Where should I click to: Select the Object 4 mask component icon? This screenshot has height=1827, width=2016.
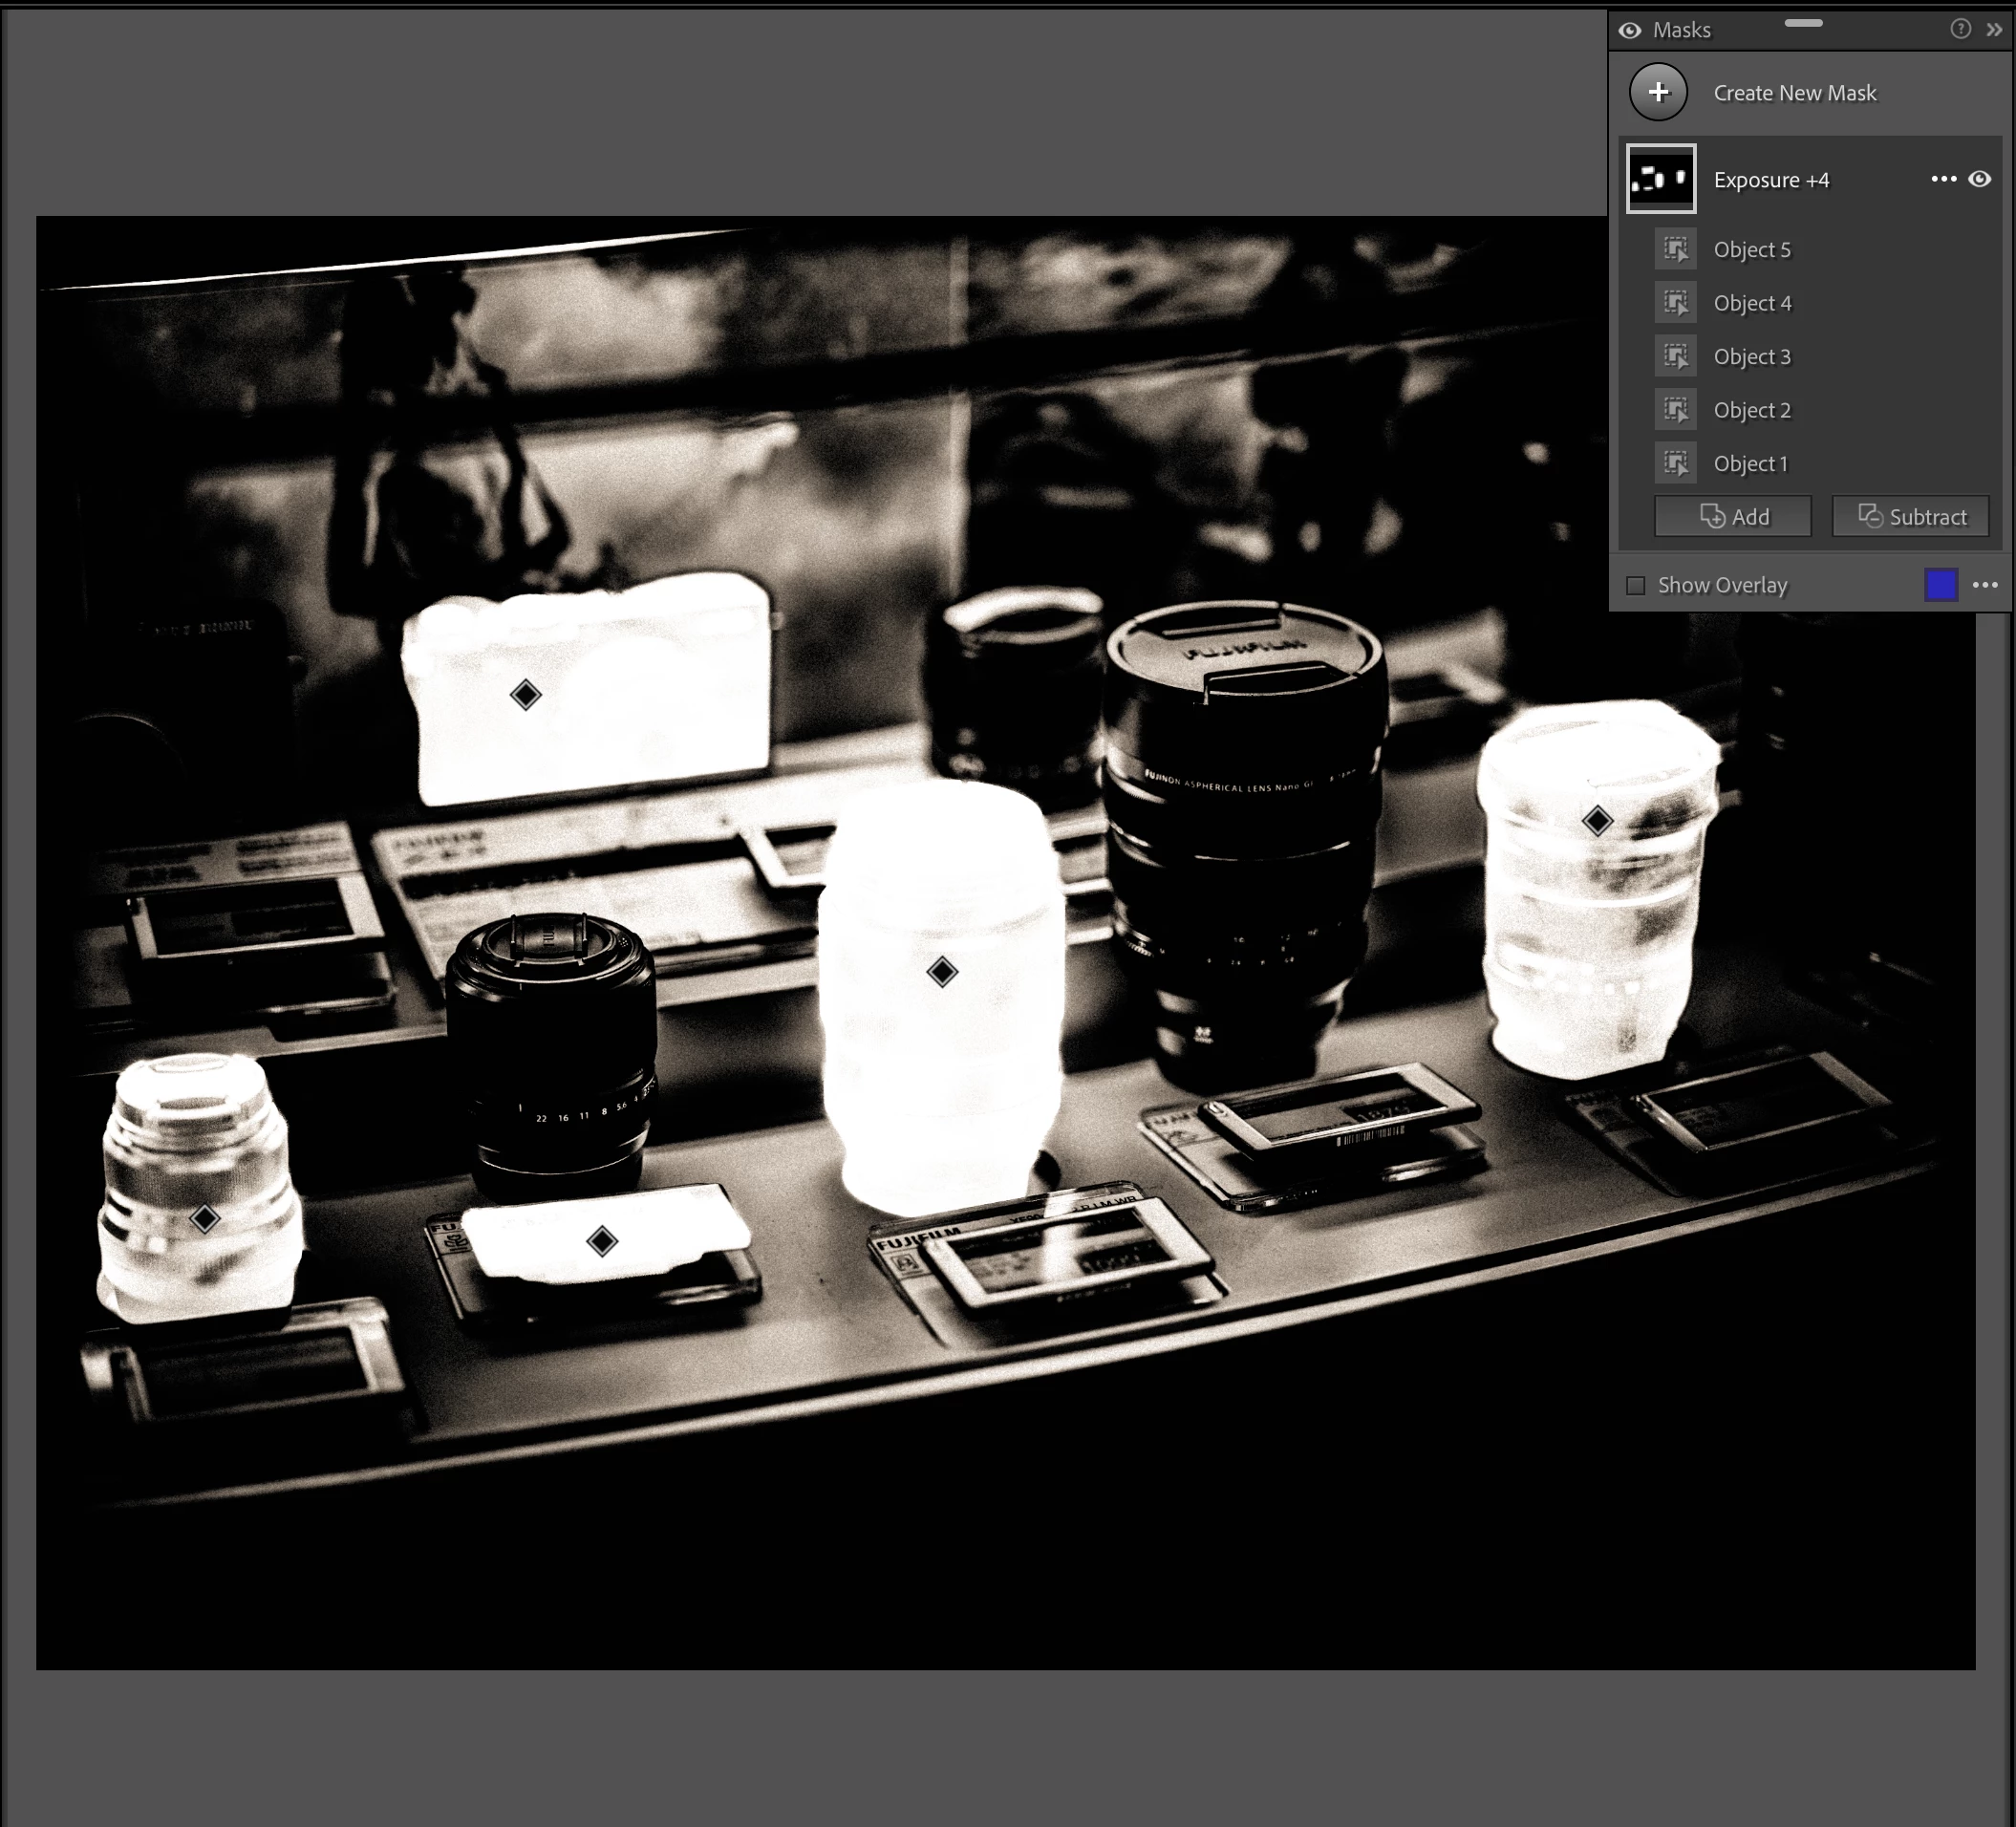point(1675,302)
